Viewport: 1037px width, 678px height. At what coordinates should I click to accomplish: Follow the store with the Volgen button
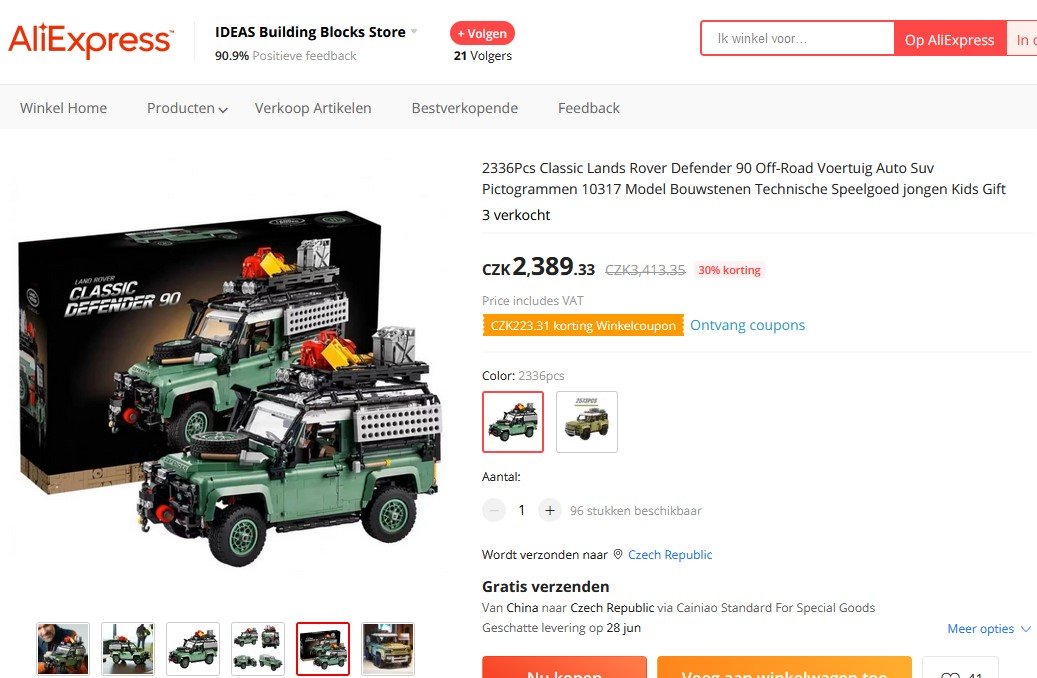coord(482,33)
